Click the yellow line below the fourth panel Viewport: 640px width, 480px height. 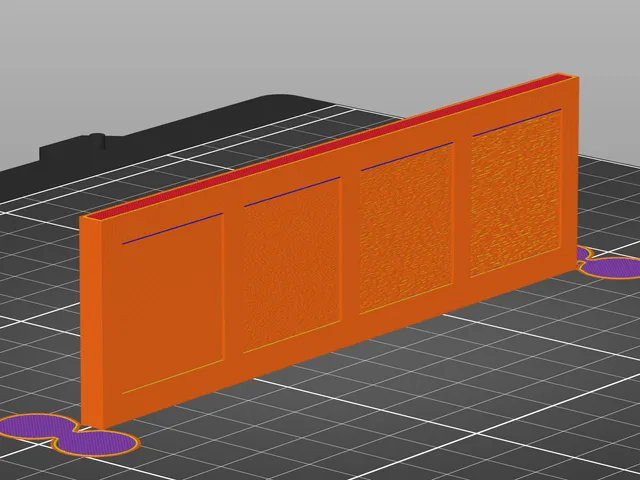(x=515, y=262)
